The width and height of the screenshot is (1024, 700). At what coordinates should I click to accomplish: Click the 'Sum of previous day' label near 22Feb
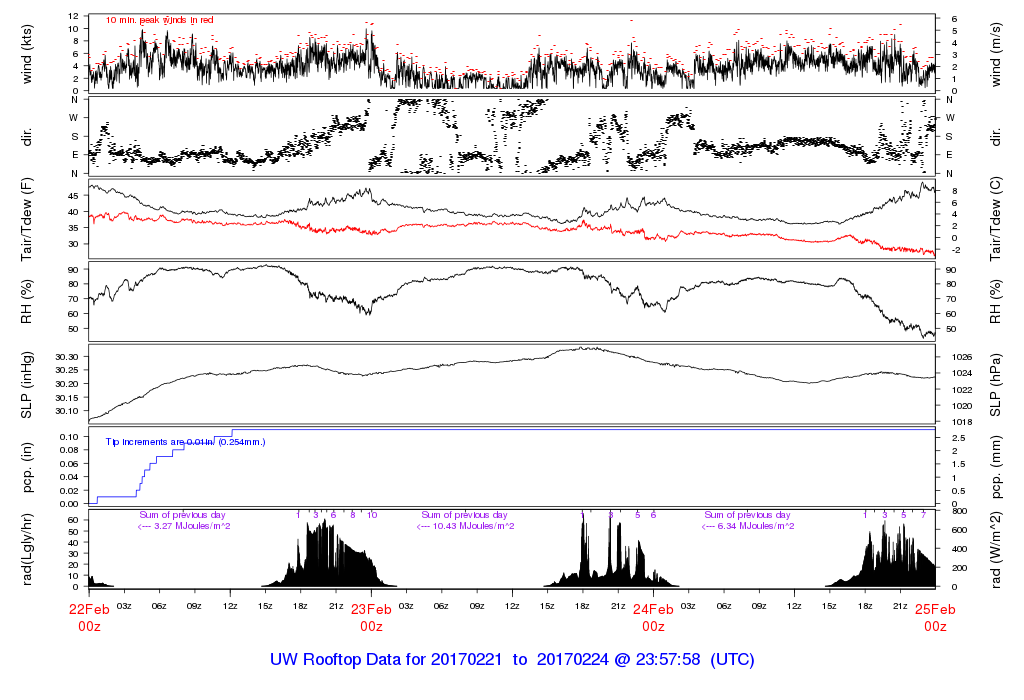click(x=182, y=515)
